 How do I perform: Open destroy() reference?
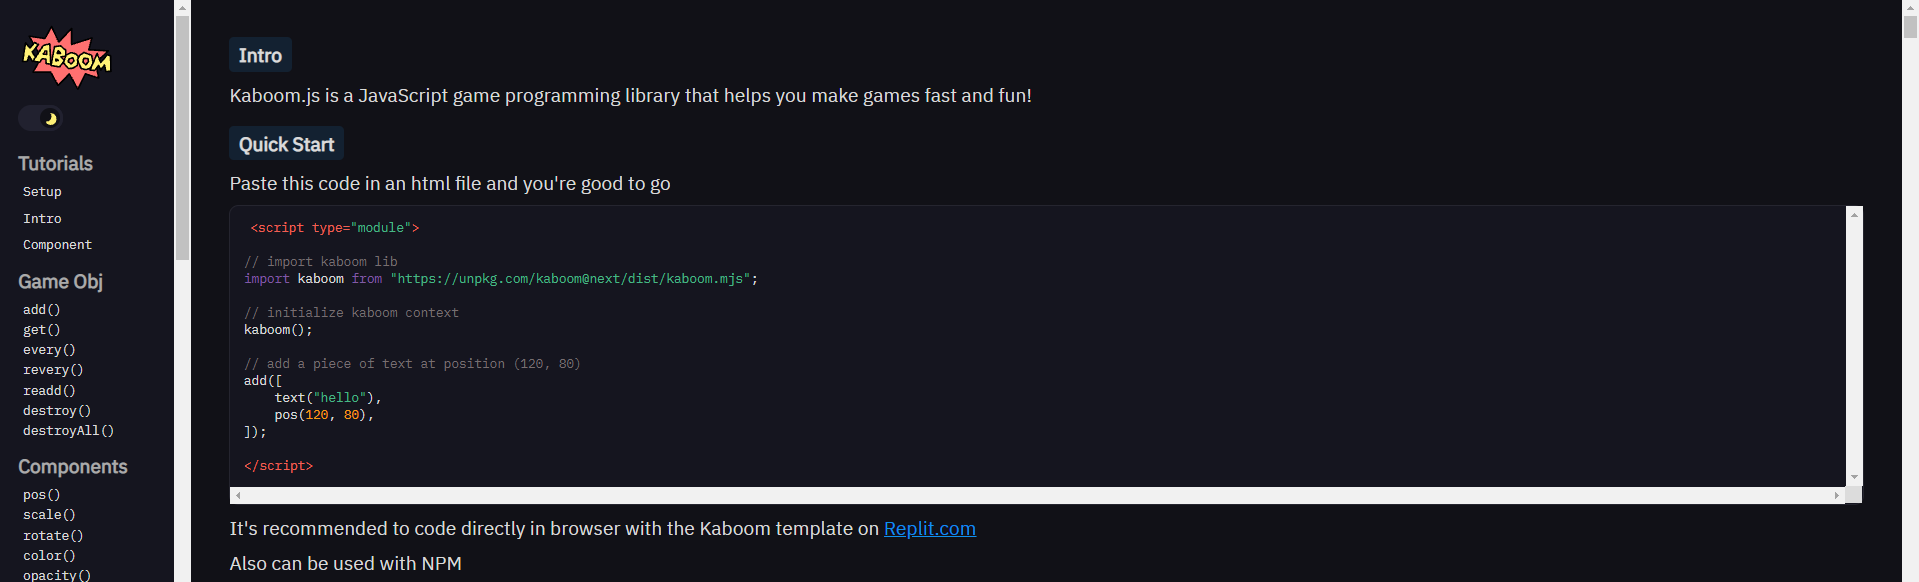pyautogui.click(x=57, y=410)
